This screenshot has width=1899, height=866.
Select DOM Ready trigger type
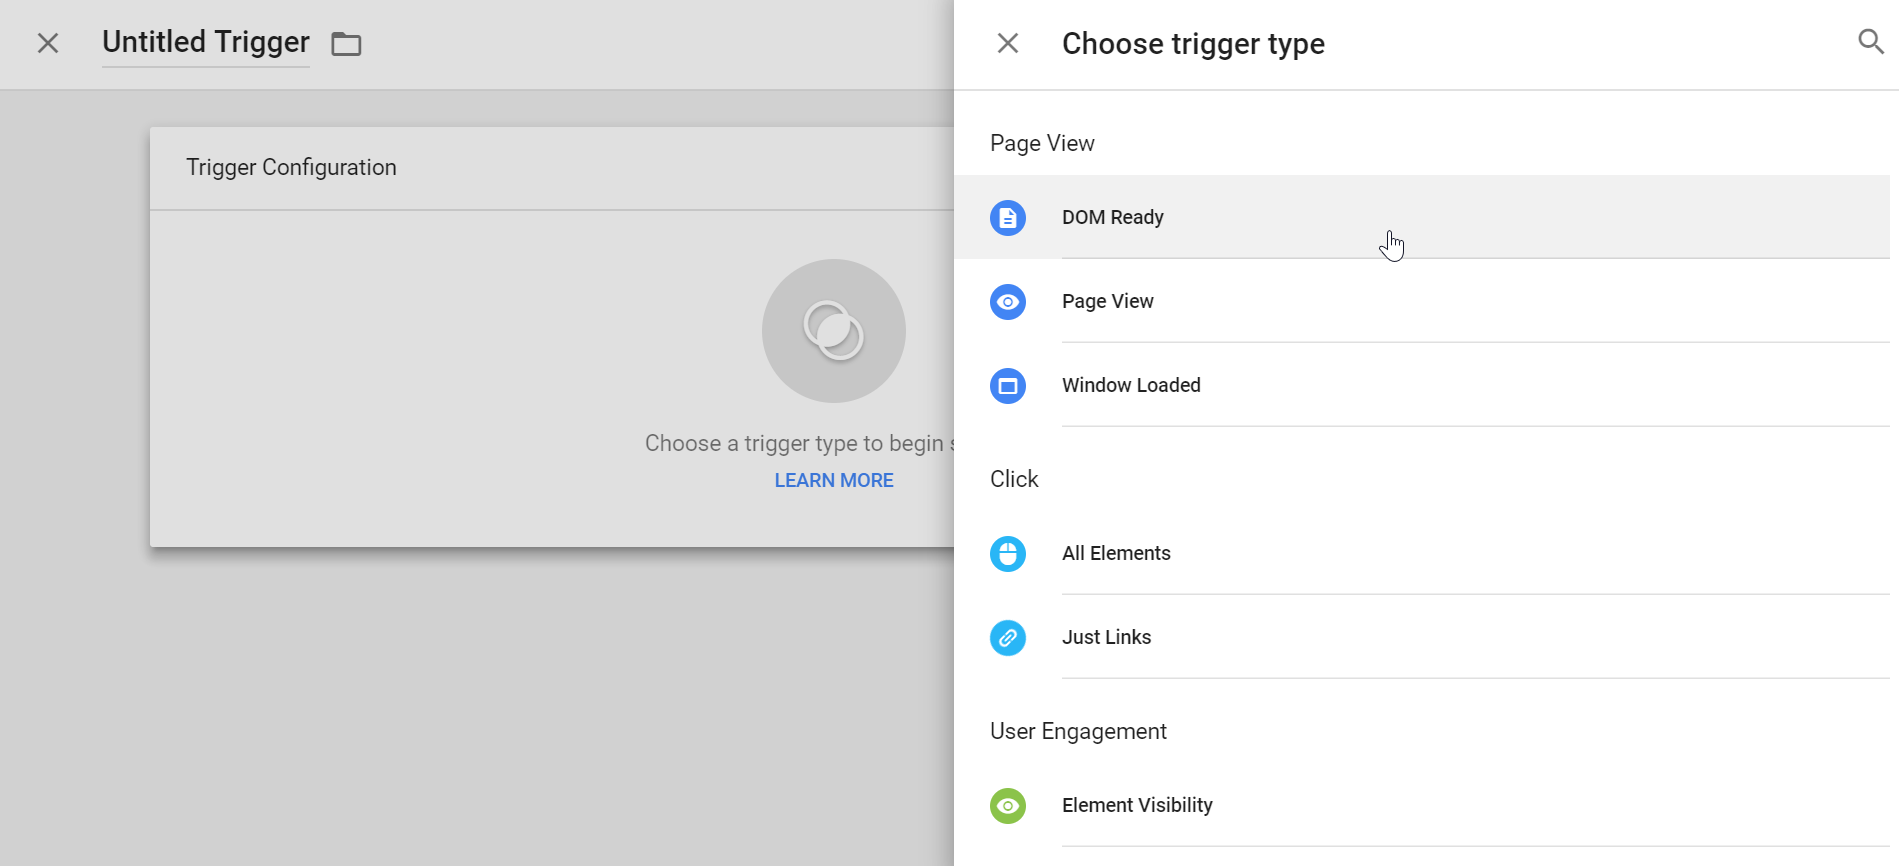pos(1112,217)
